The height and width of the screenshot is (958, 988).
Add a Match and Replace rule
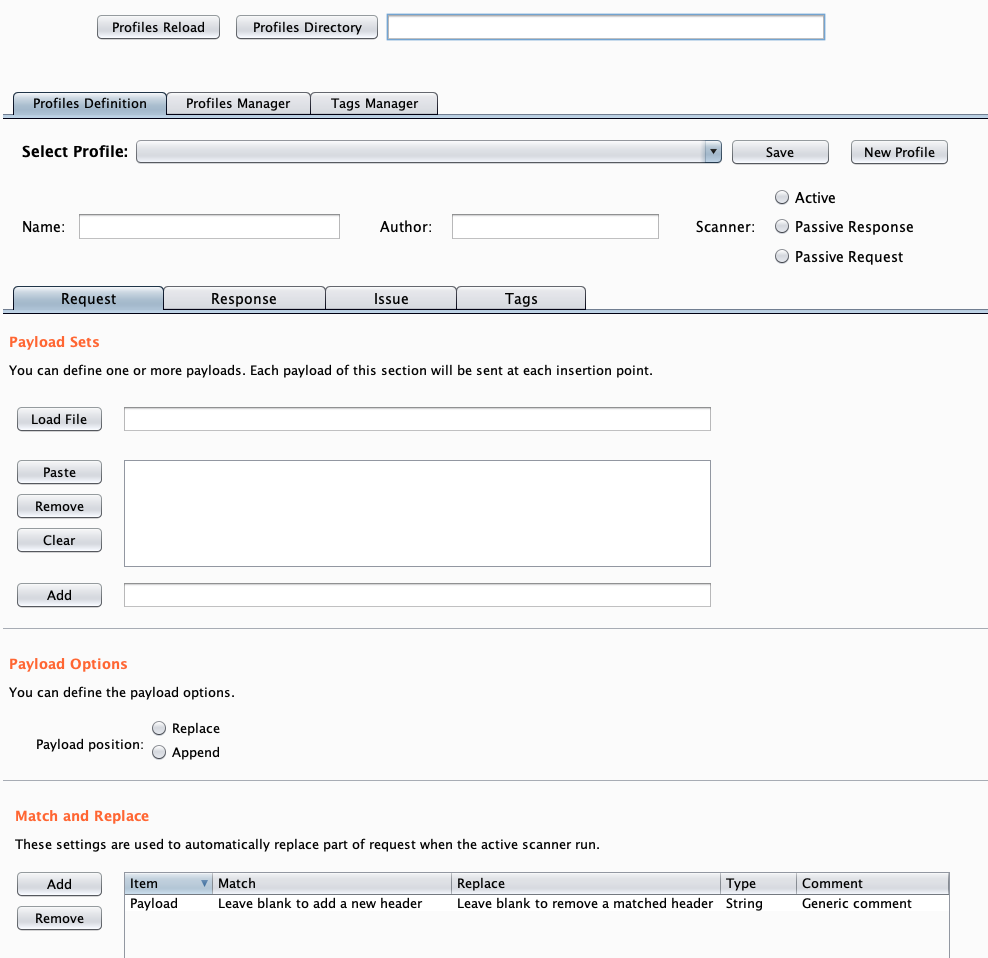pos(59,884)
